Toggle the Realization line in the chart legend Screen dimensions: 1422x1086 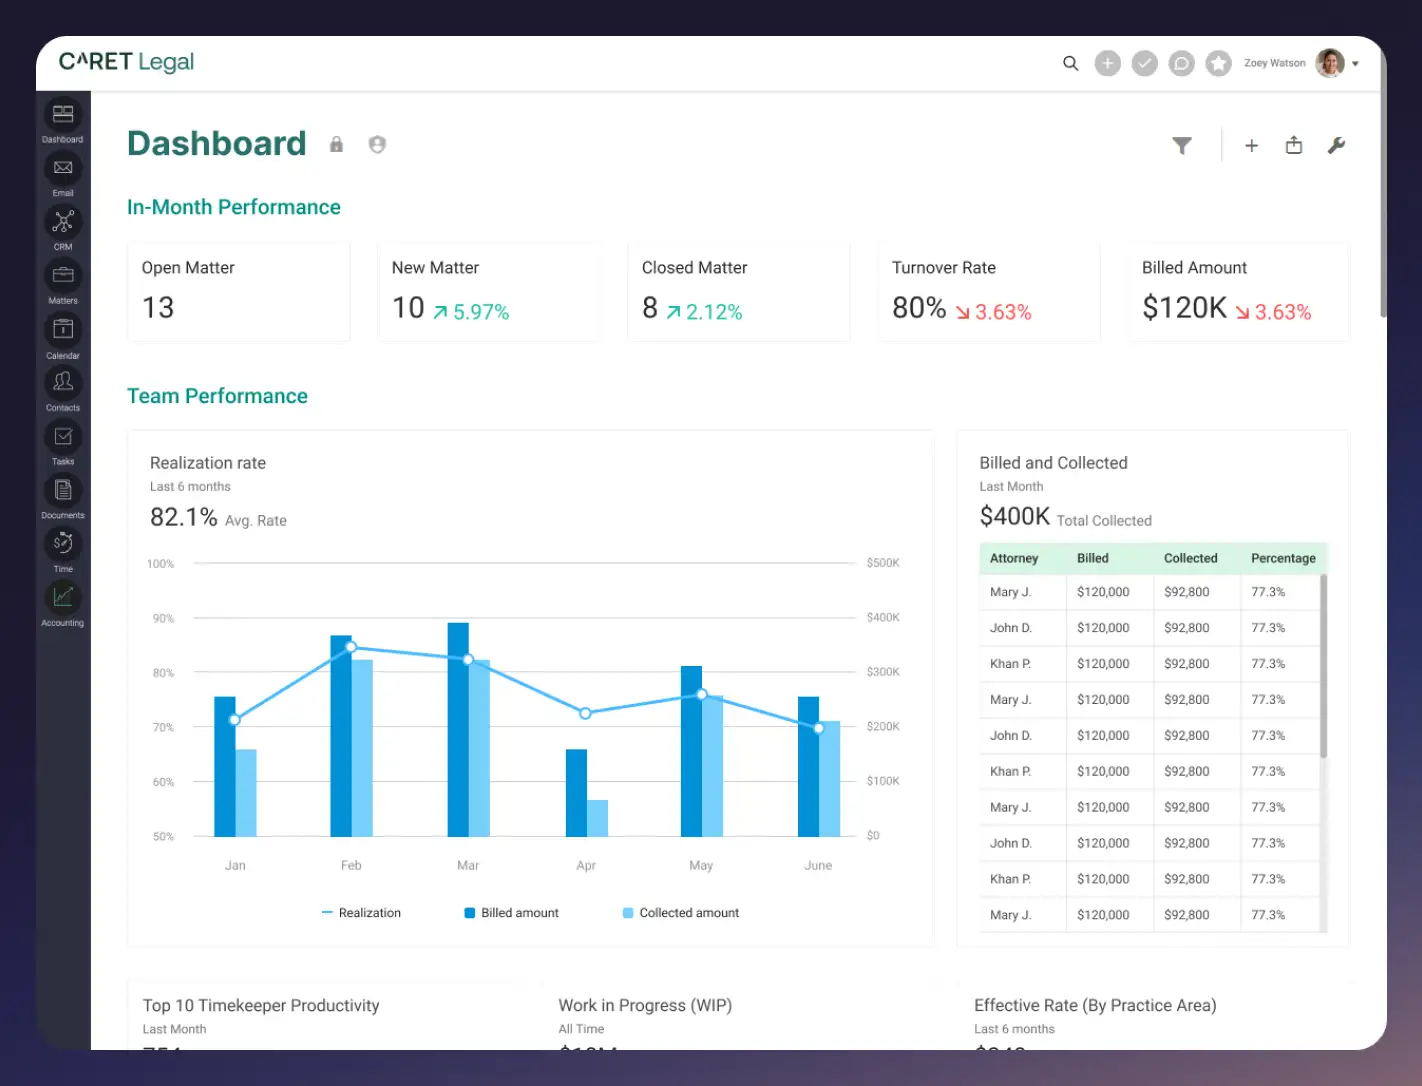(x=362, y=912)
